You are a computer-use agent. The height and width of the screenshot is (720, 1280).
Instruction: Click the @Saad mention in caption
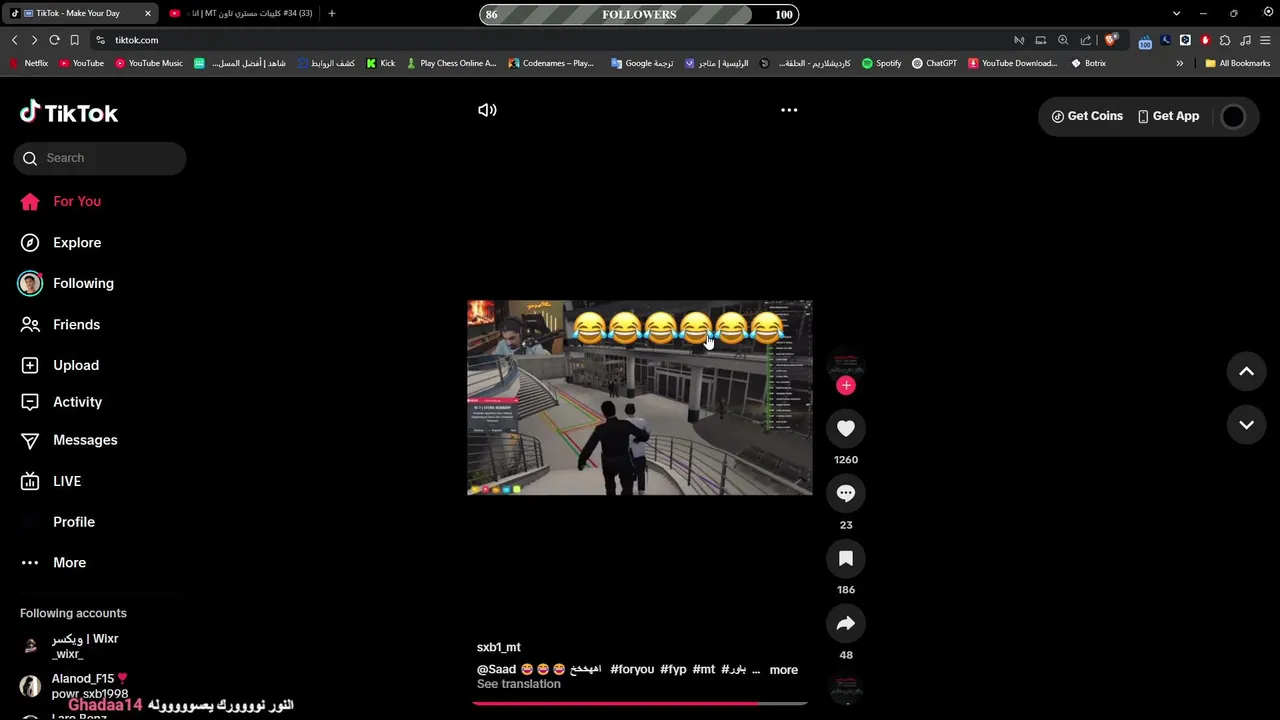[496, 669]
